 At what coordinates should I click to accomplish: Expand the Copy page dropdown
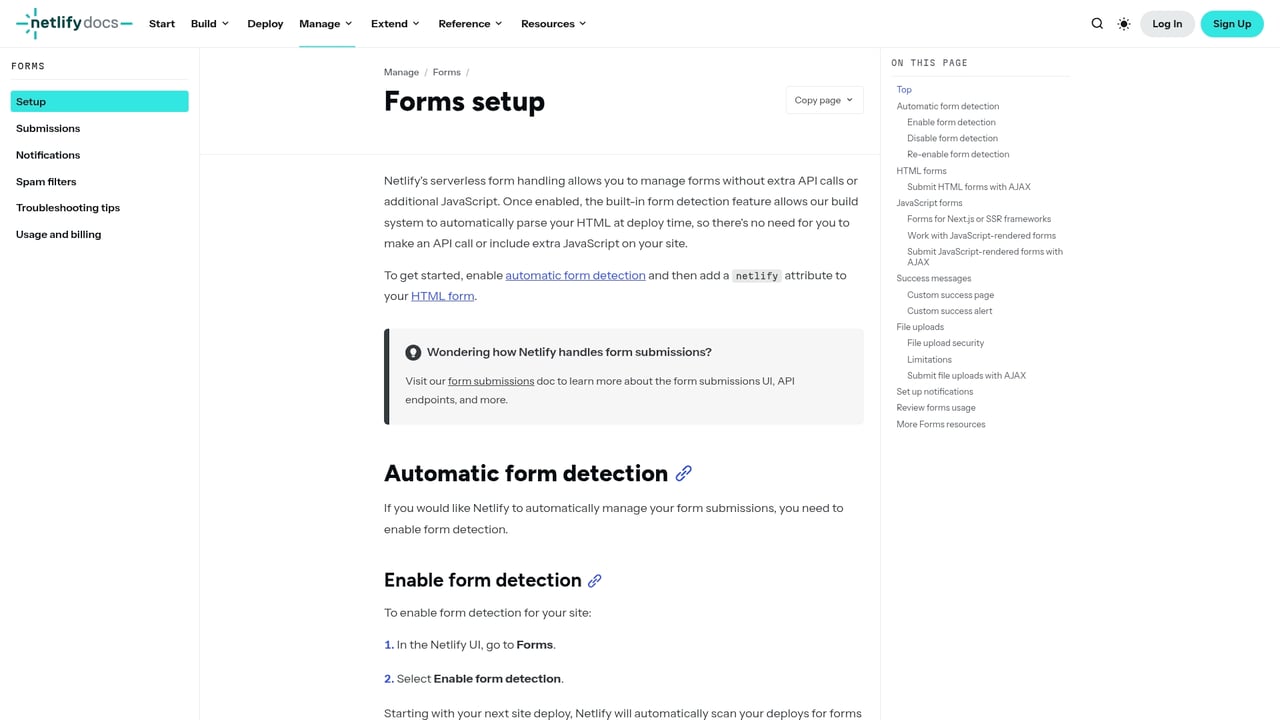(823, 100)
